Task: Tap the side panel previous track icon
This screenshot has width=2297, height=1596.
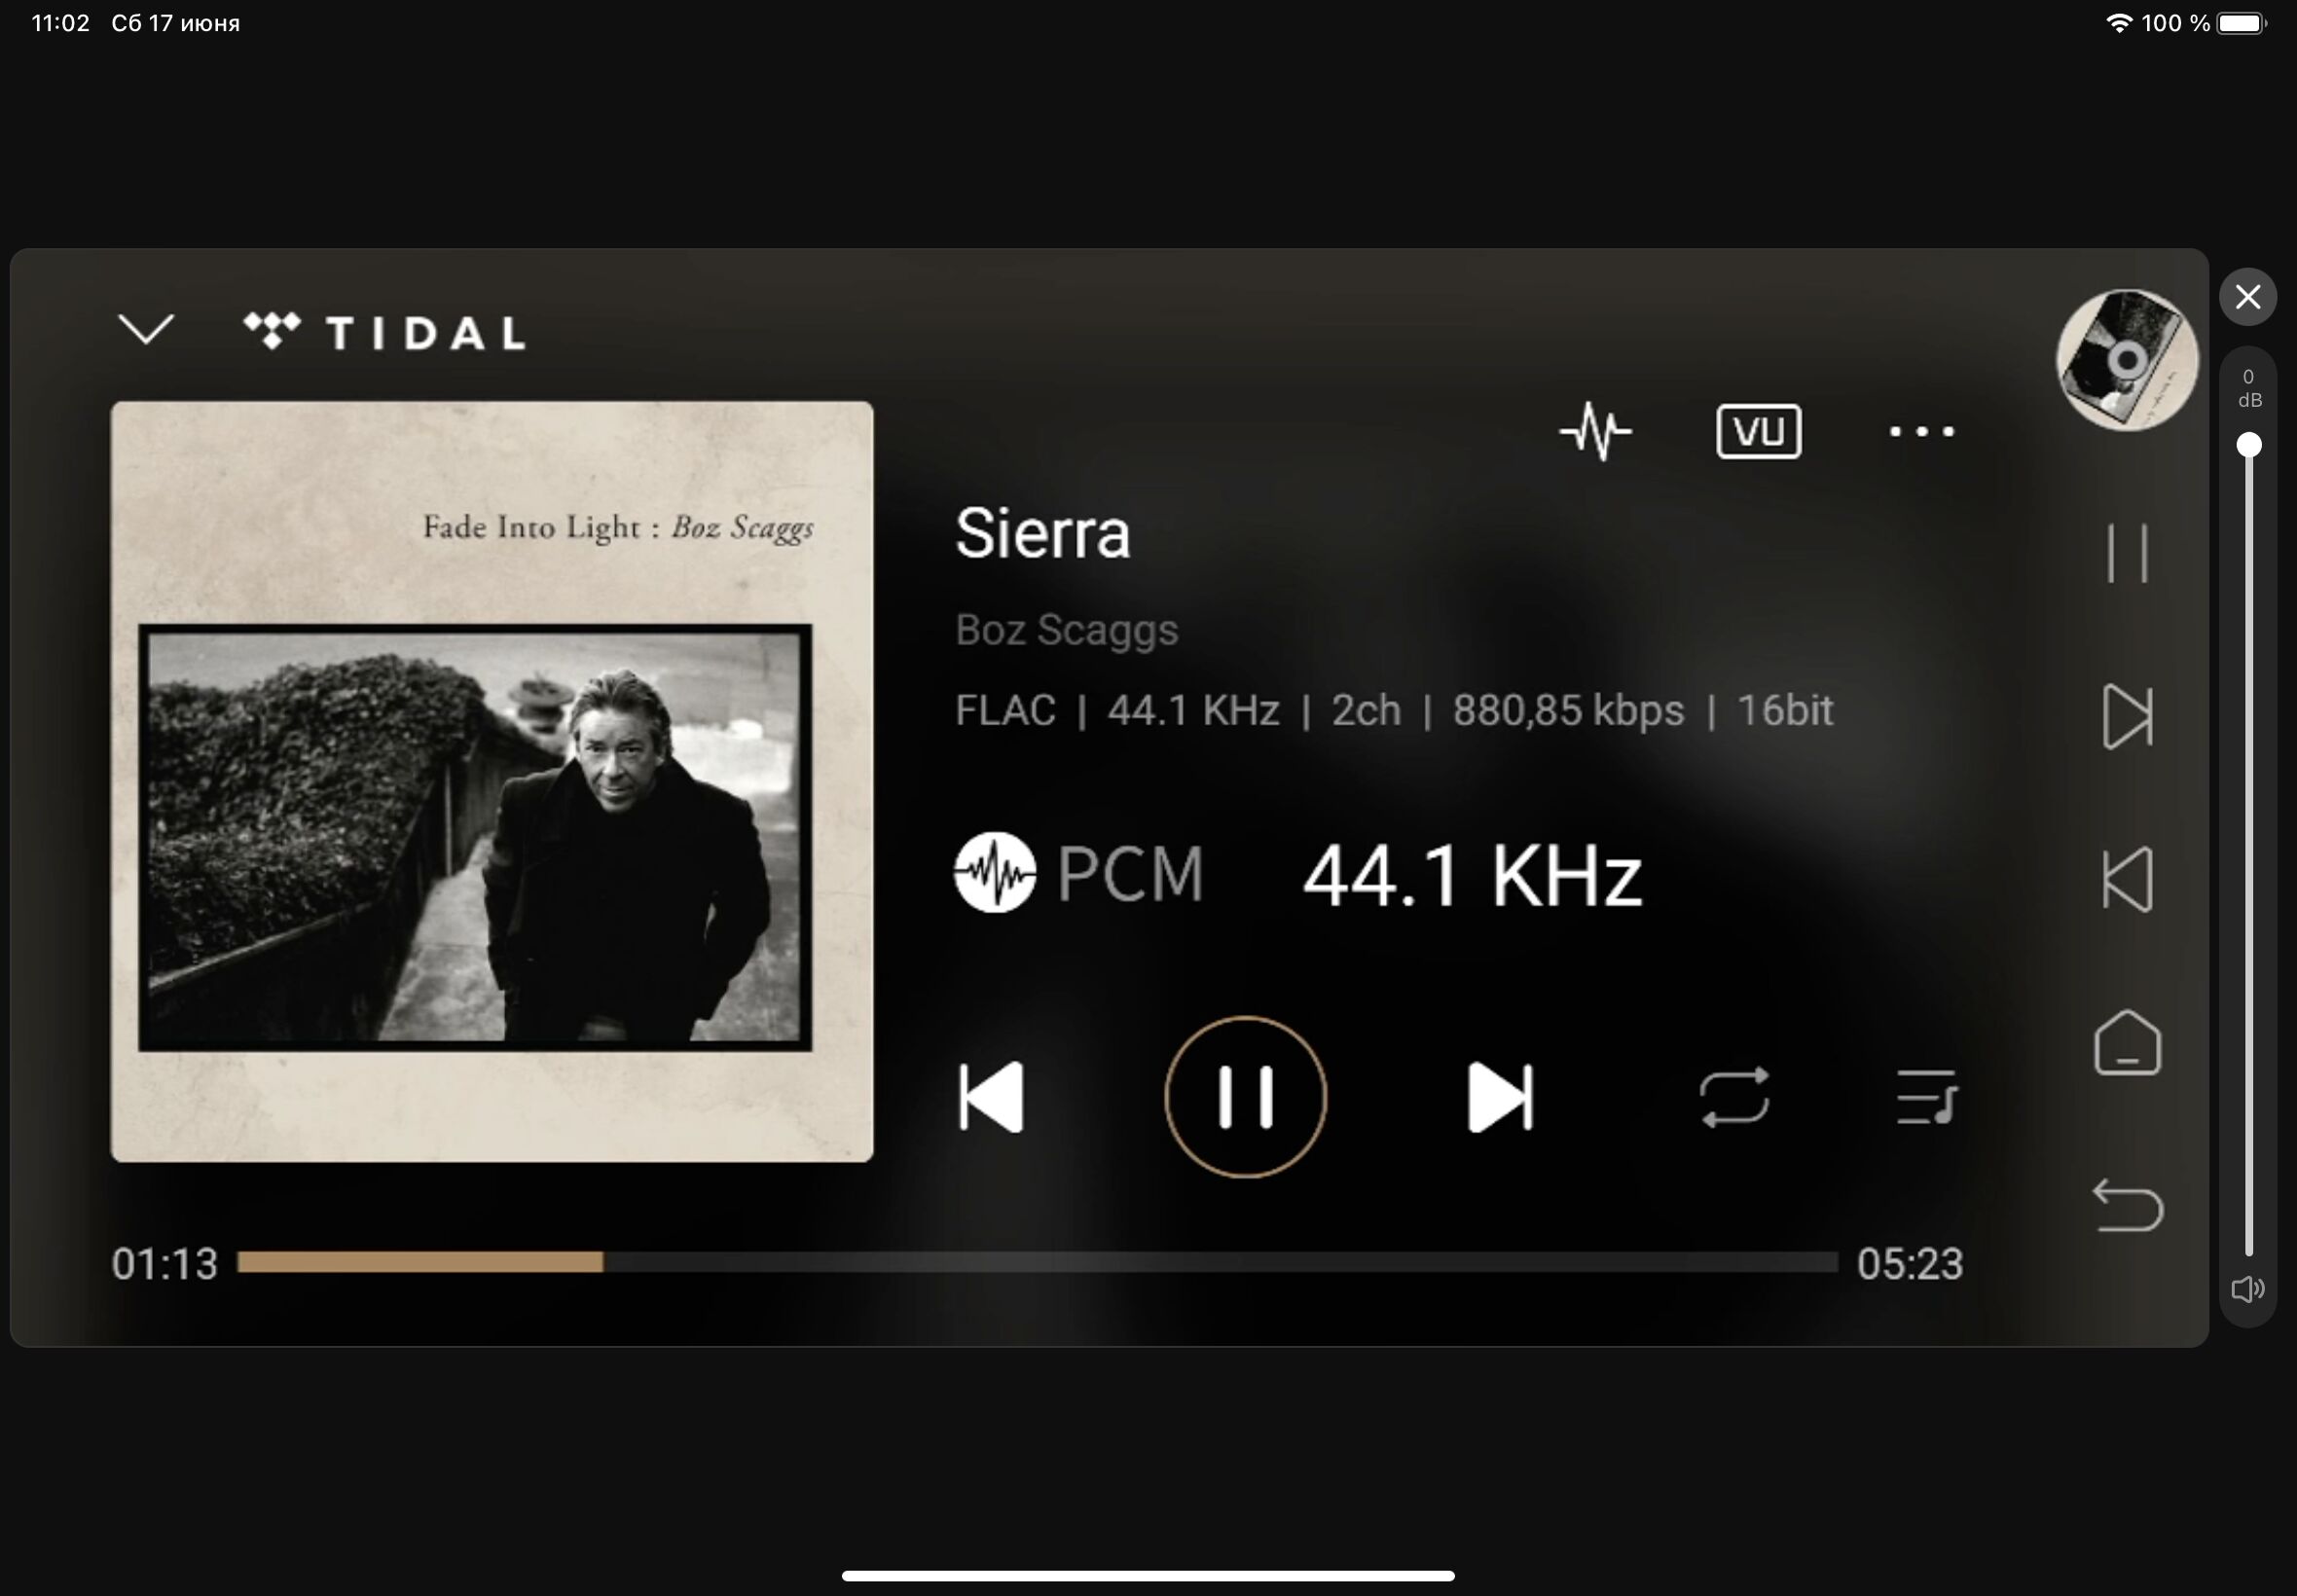Action: (x=2127, y=879)
